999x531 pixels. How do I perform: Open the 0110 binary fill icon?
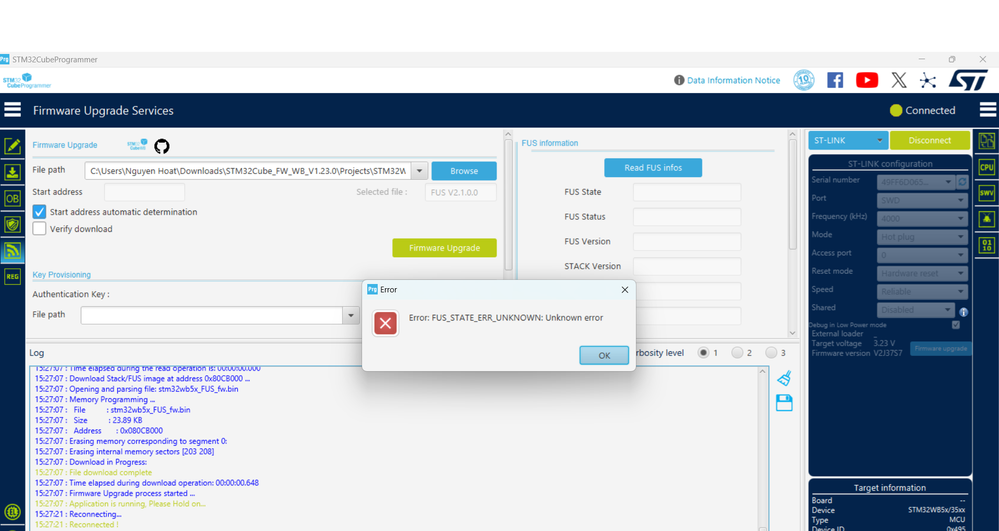[x=986, y=245]
